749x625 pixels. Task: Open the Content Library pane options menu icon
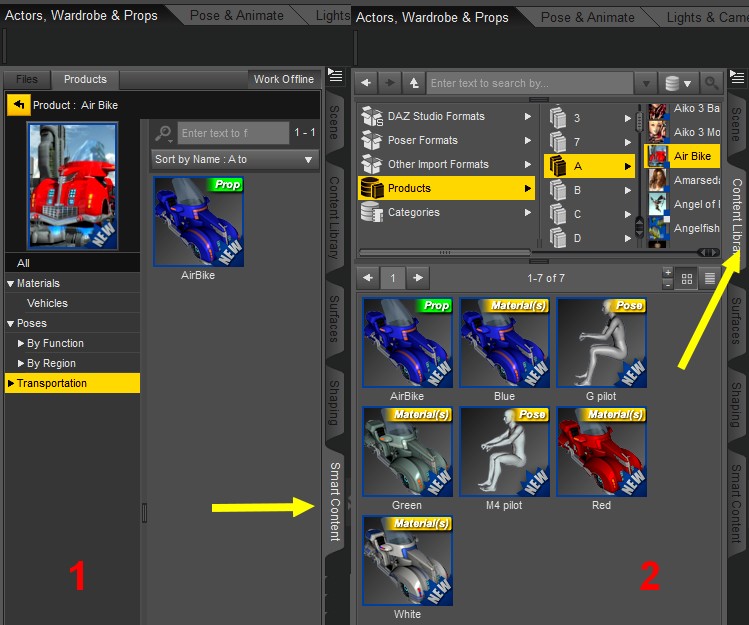pos(737,77)
